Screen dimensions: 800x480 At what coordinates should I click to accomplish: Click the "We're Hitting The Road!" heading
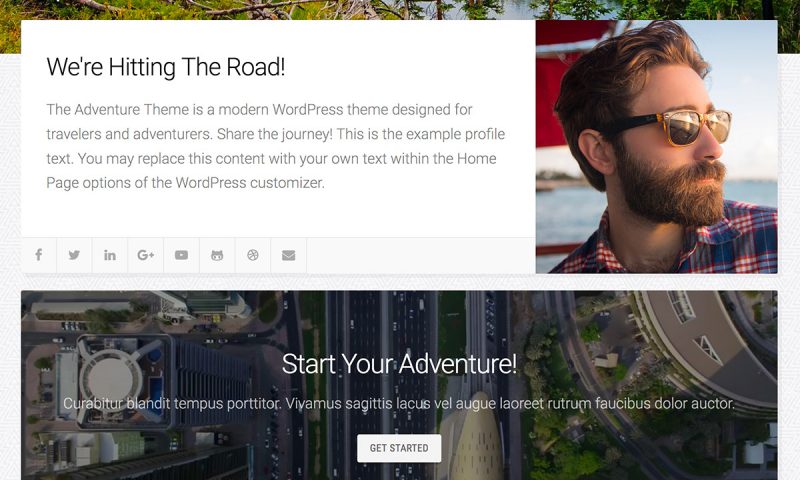click(166, 67)
